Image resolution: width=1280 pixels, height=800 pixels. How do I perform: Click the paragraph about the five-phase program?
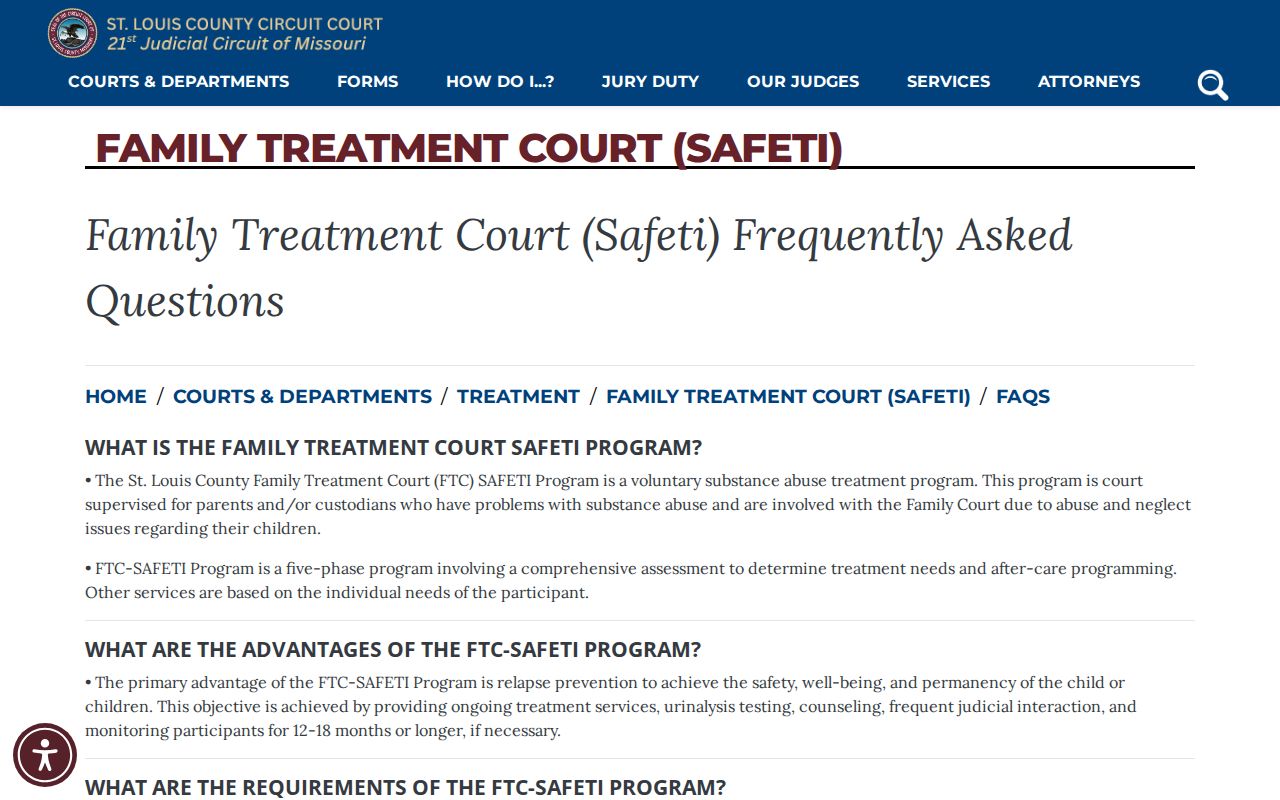point(631,581)
